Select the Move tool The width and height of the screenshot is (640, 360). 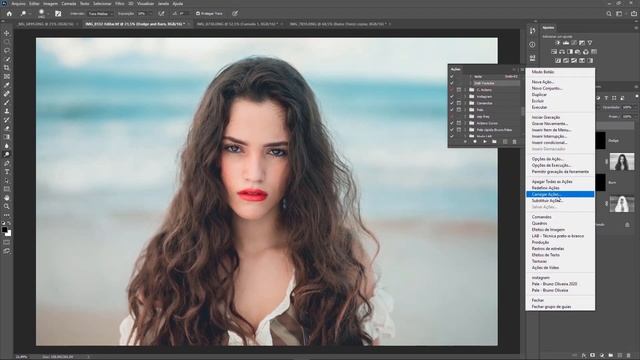pos(7,33)
